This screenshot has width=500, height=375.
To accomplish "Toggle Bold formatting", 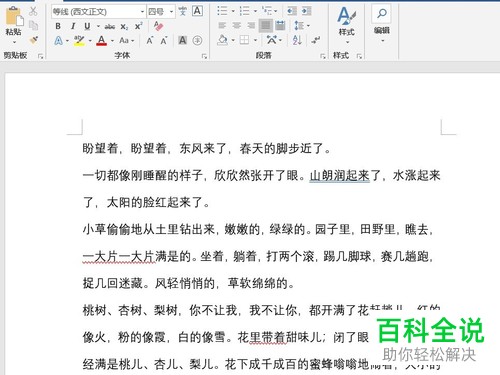I will [x=58, y=26].
